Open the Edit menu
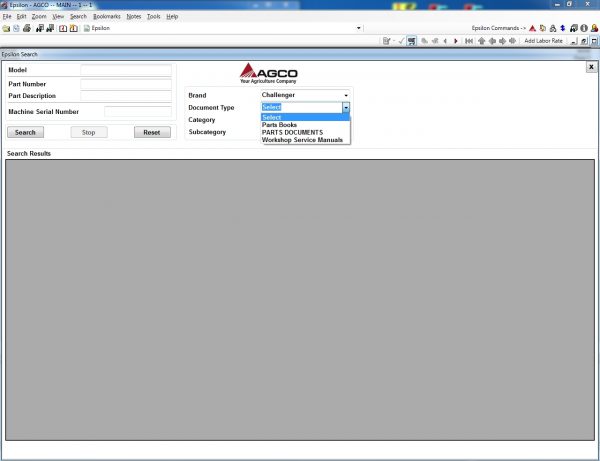This screenshot has height=461, width=600. tap(21, 16)
